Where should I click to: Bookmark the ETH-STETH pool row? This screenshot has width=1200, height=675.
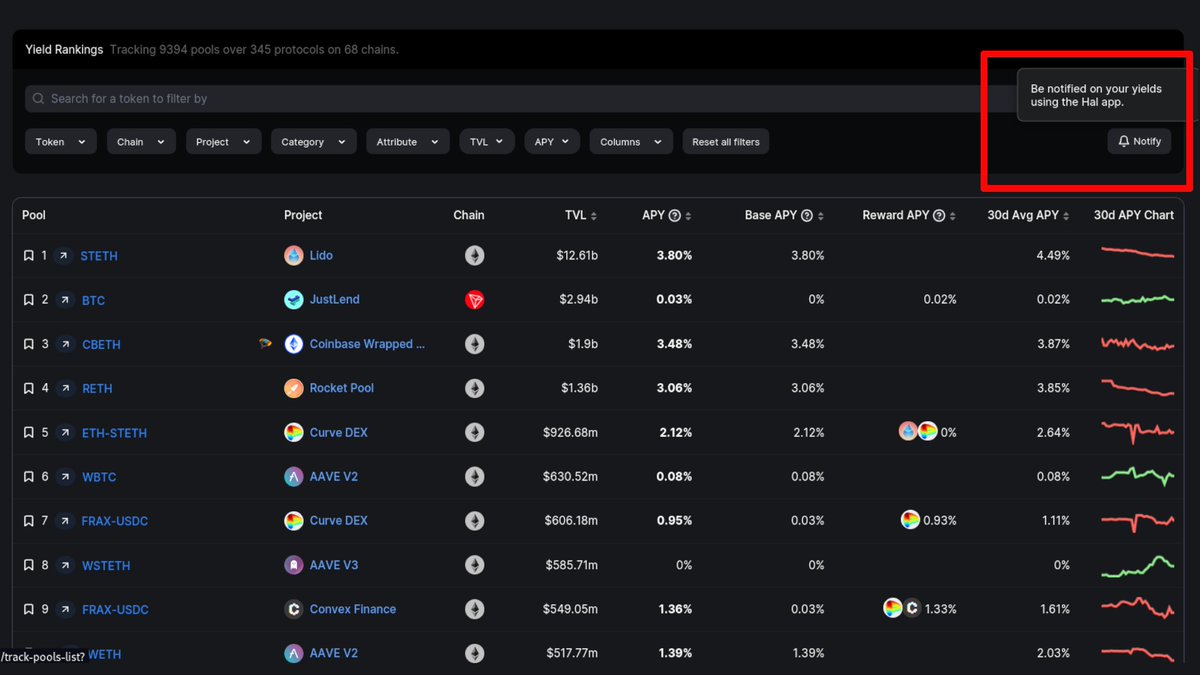[28, 433]
